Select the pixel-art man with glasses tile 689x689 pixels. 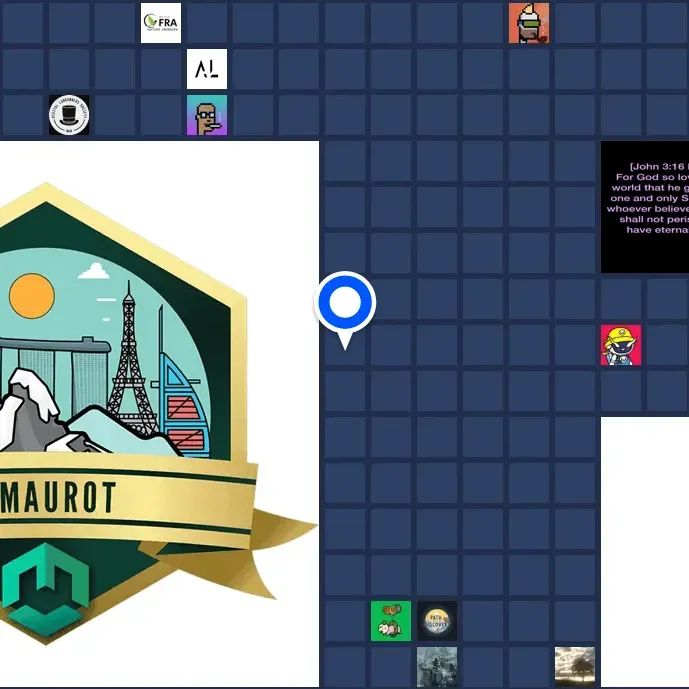(x=207, y=115)
